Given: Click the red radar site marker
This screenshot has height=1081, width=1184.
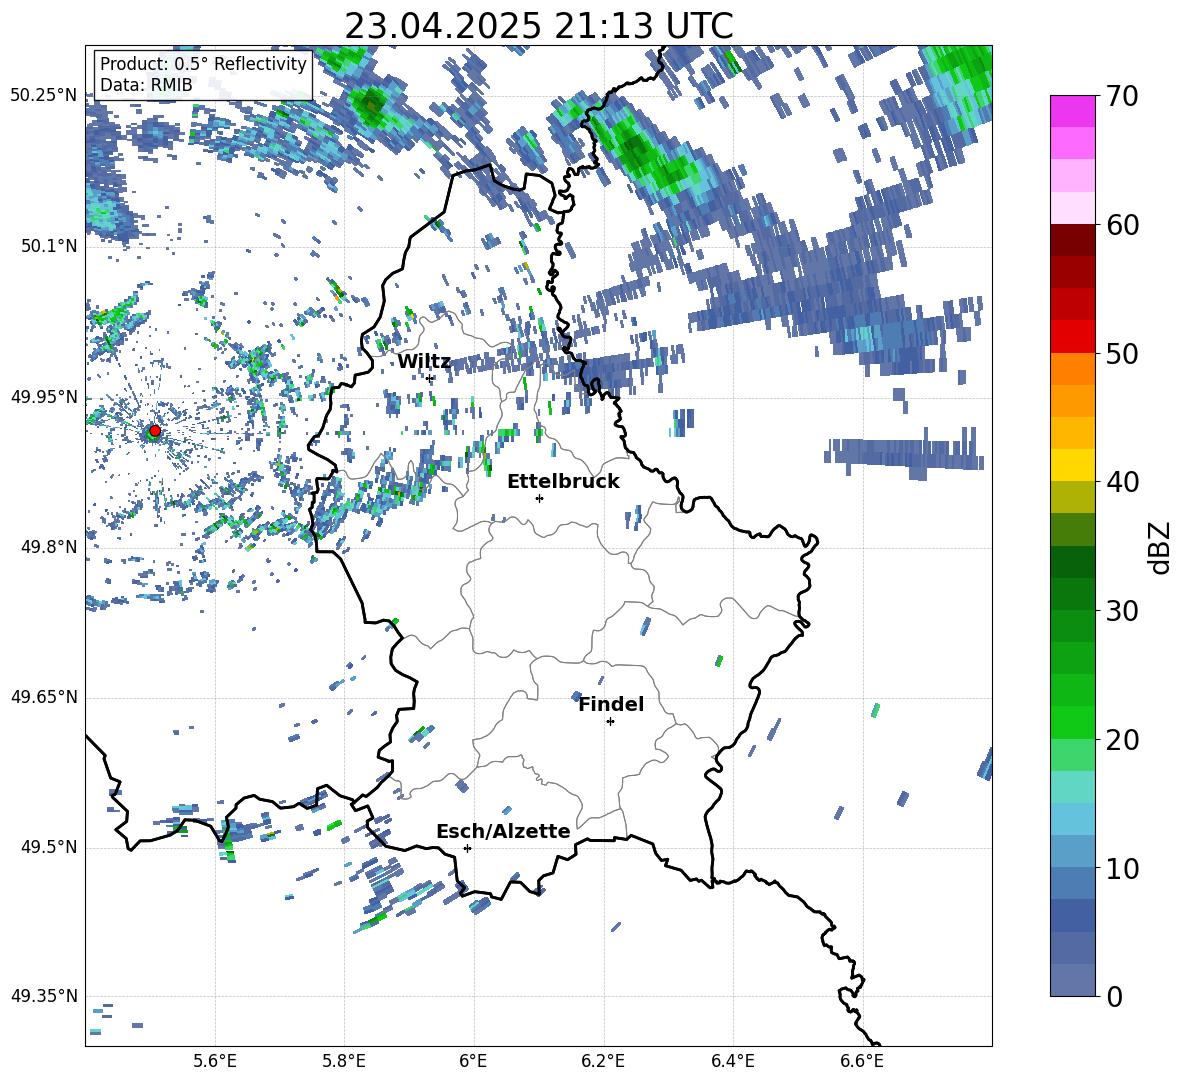Looking at the screenshot, I should click(x=155, y=431).
